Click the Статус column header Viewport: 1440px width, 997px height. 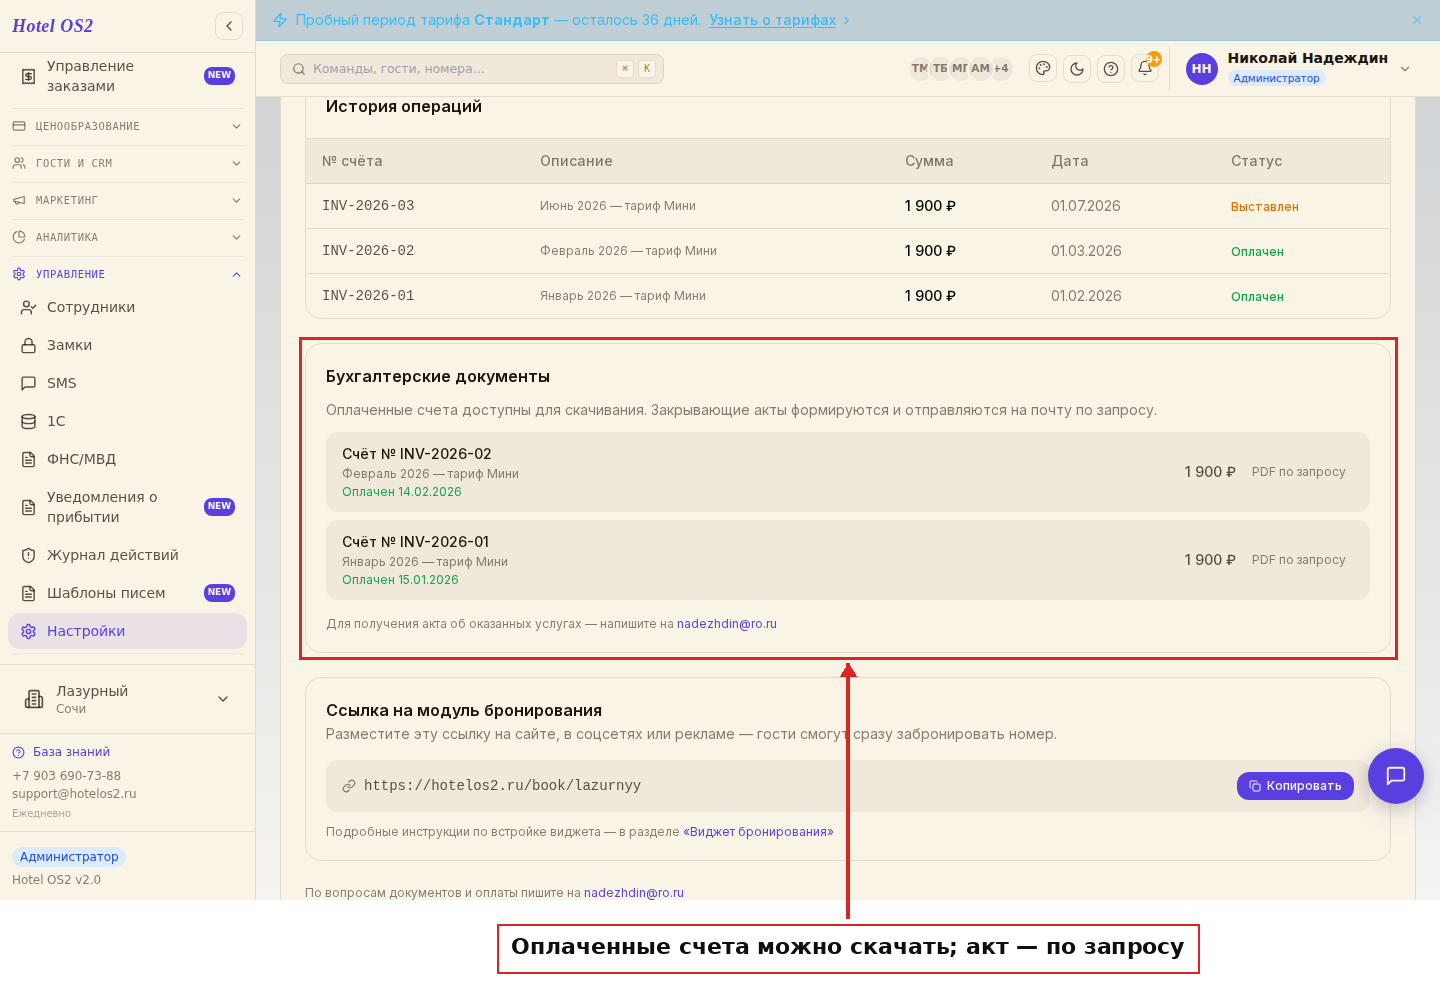click(x=1256, y=161)
